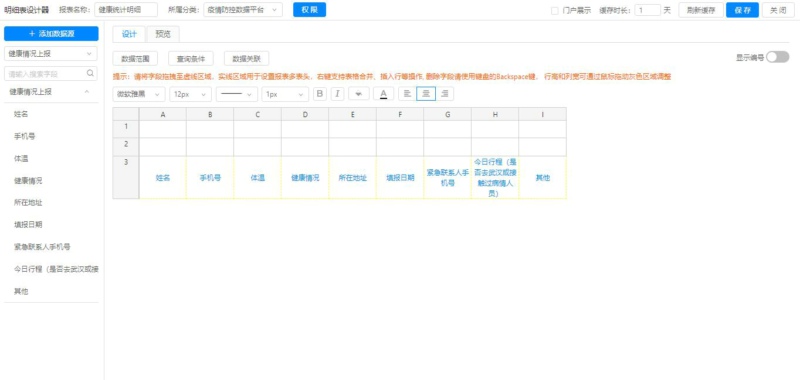Click empty cell D2 in grid
The height and width of the screenshot is (380, 800).
point(305,147)
